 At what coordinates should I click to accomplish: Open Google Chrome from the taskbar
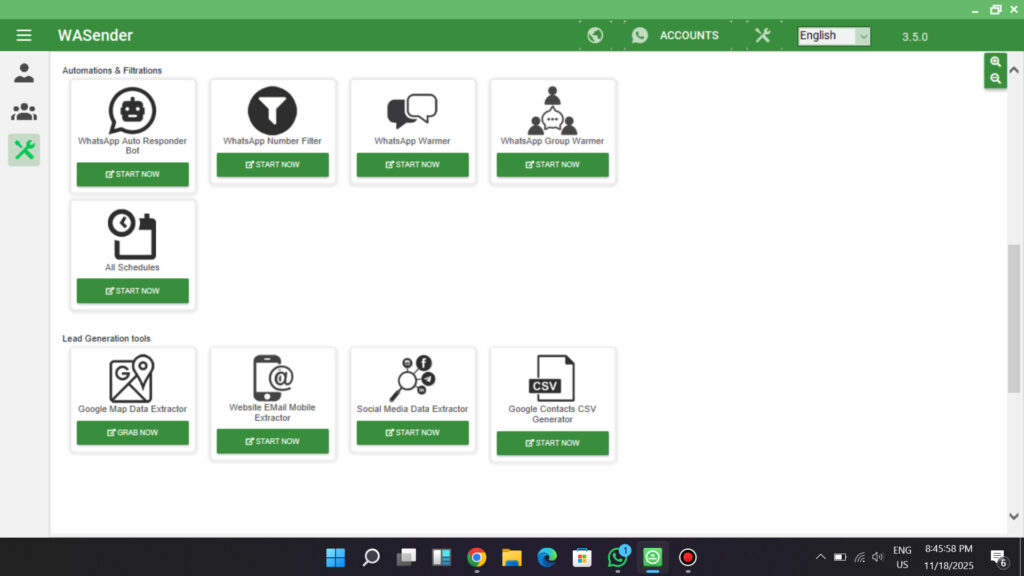click(x=477, y=557)
